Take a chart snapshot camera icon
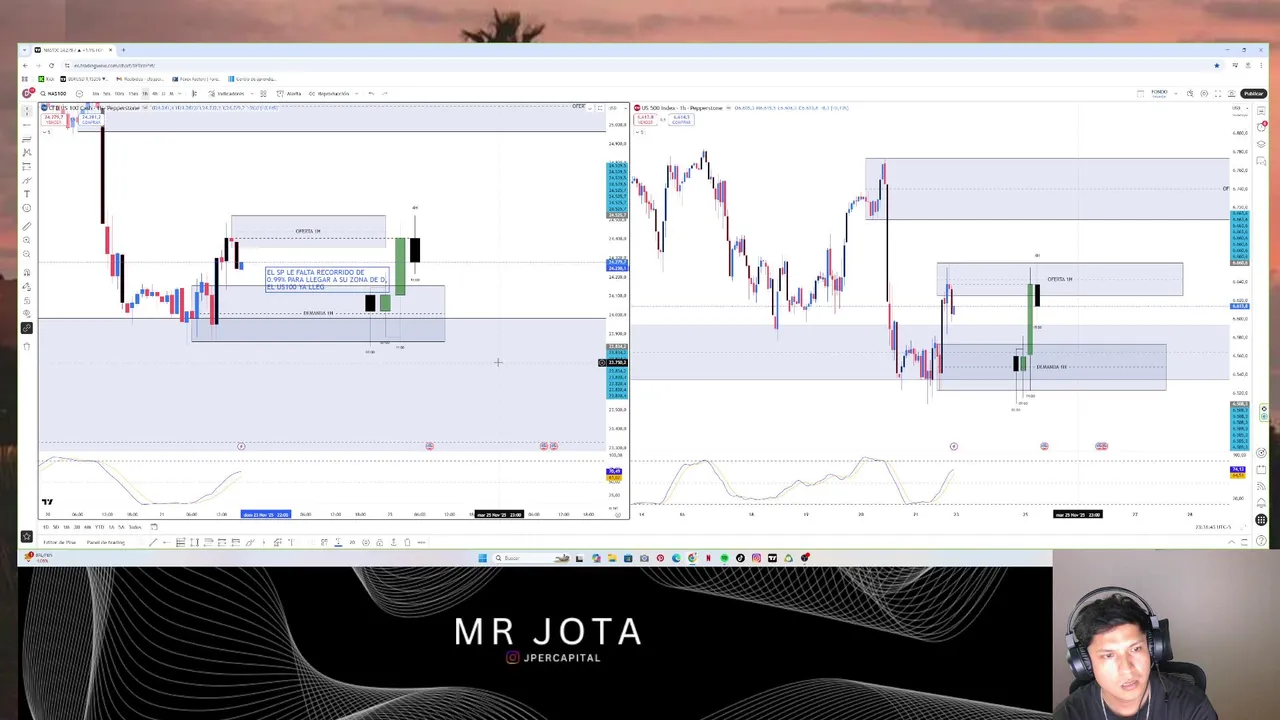This screenshot has width=1280, height=720. pyautogui.click(x=1232, y=94)
